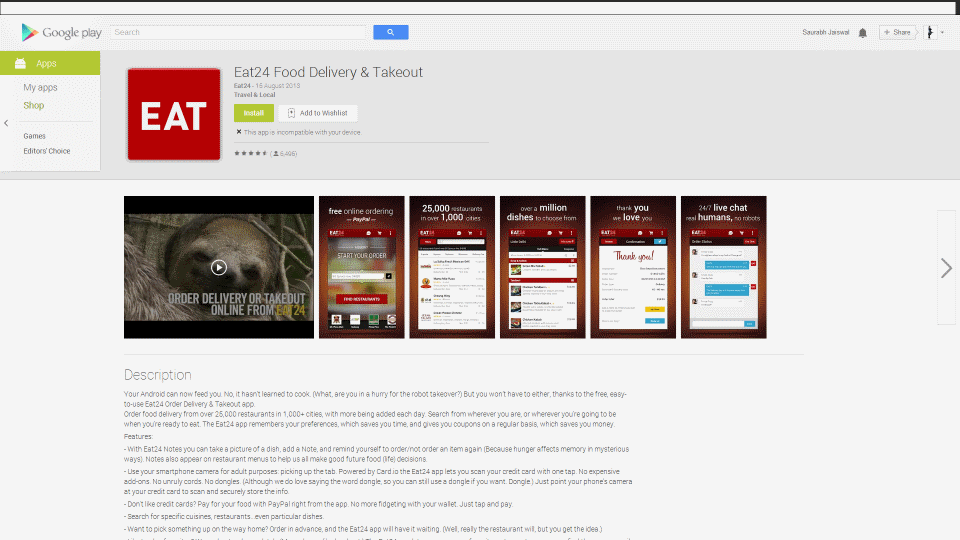This screenshot has height=540, width=960.
Task: Open the Apps section tab
Action: tap(50, 63)
